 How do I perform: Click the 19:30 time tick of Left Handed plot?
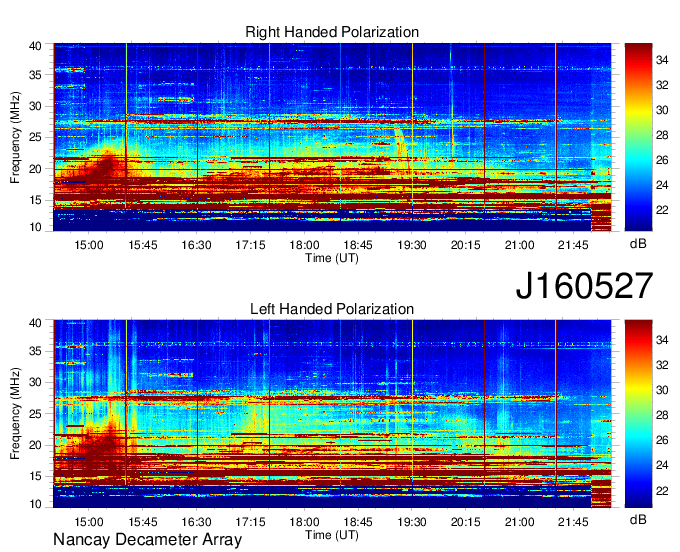(x=412, y=522)
